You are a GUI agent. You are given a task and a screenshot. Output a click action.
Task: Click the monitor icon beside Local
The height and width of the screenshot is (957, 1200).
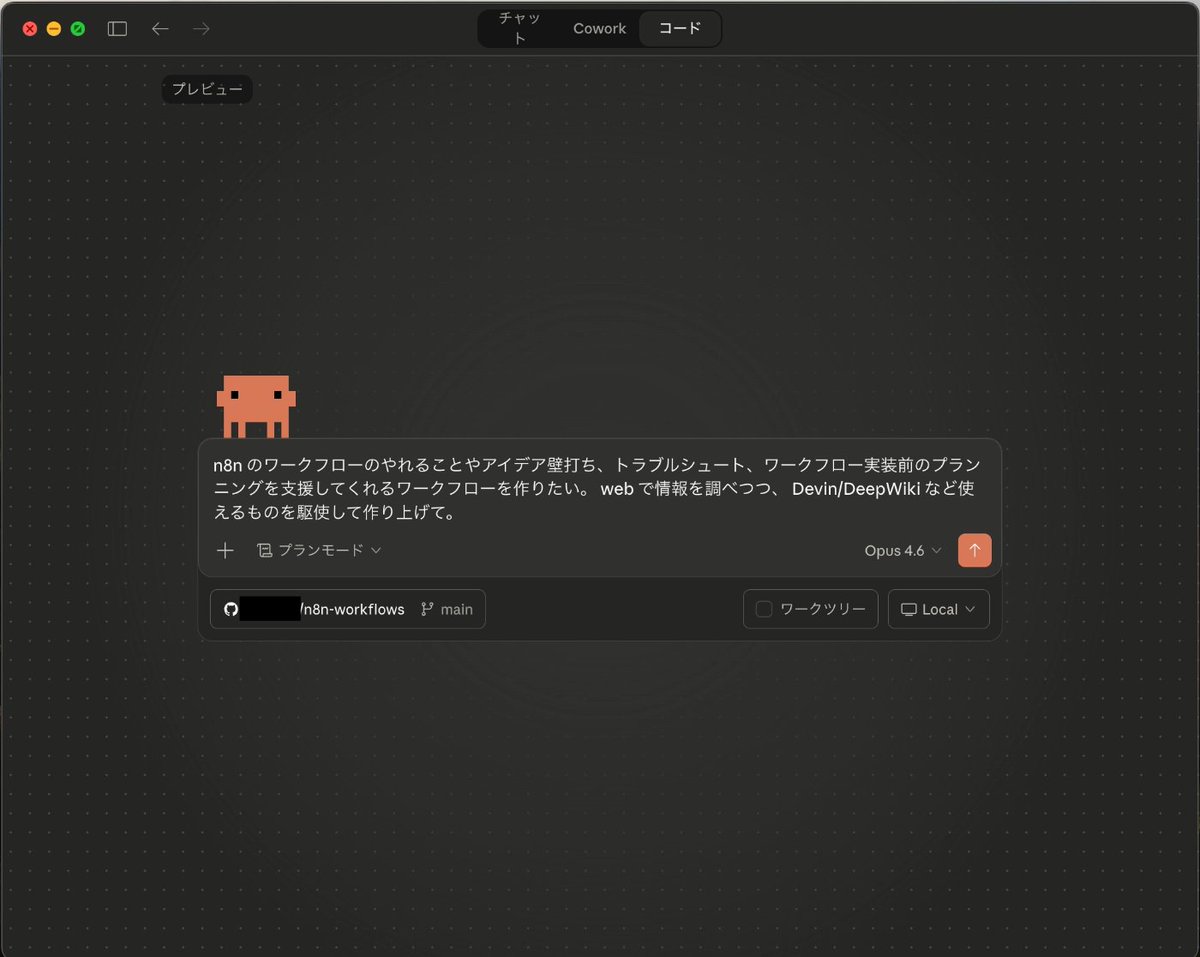tap(908, 609)
